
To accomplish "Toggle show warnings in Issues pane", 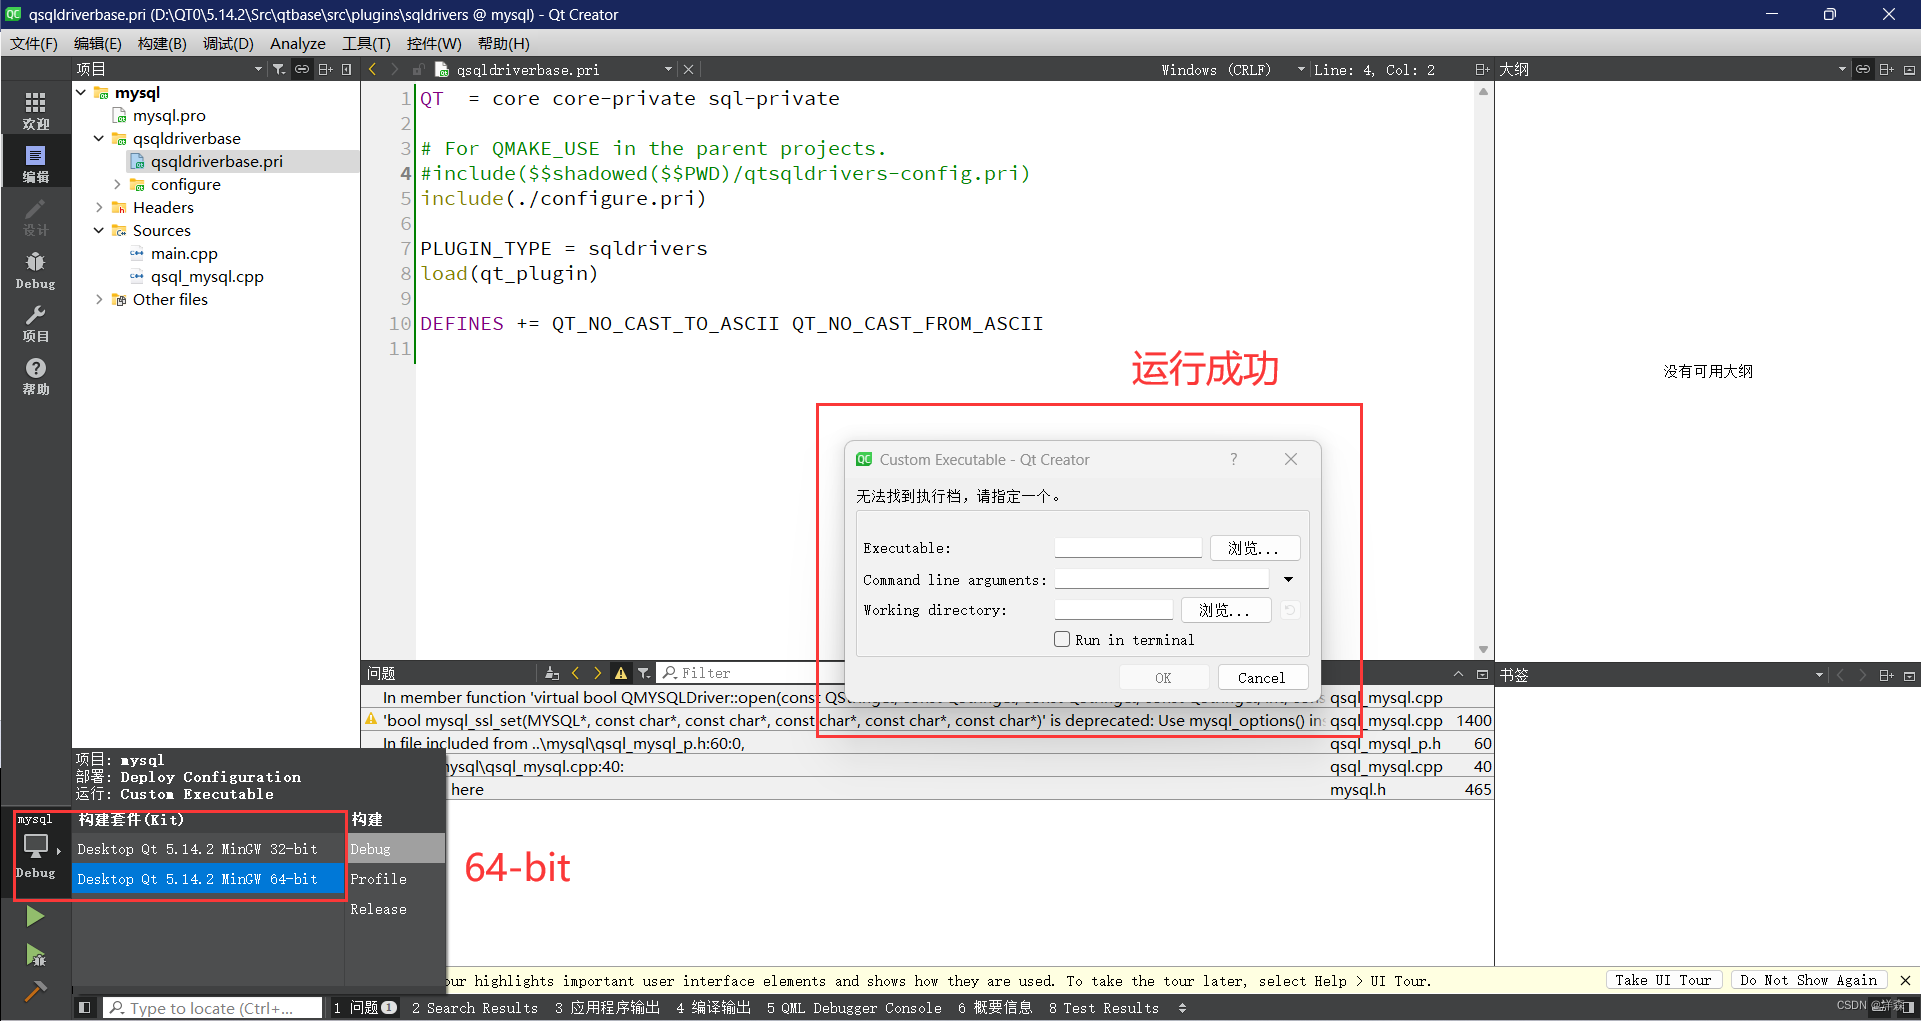I will pos(621,673).
